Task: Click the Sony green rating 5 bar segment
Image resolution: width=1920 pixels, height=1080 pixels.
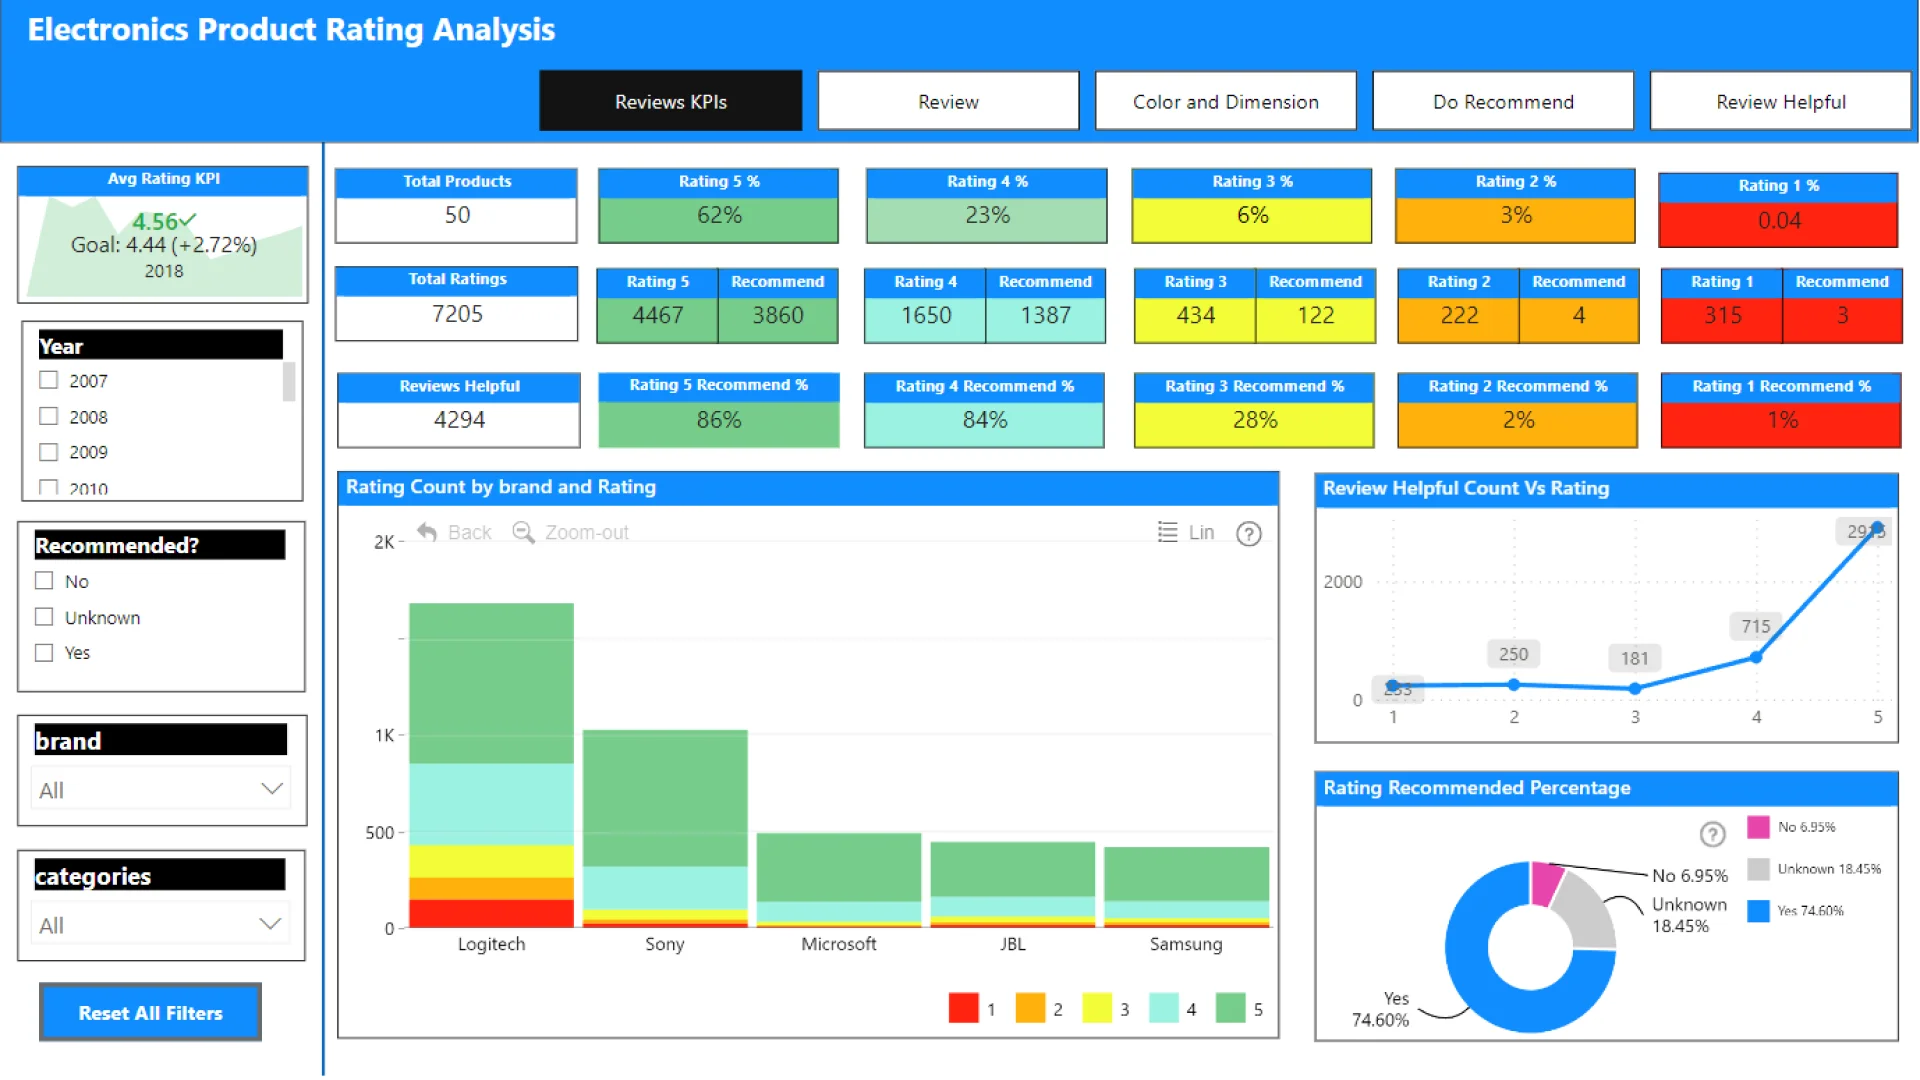Action: (665, 798)
